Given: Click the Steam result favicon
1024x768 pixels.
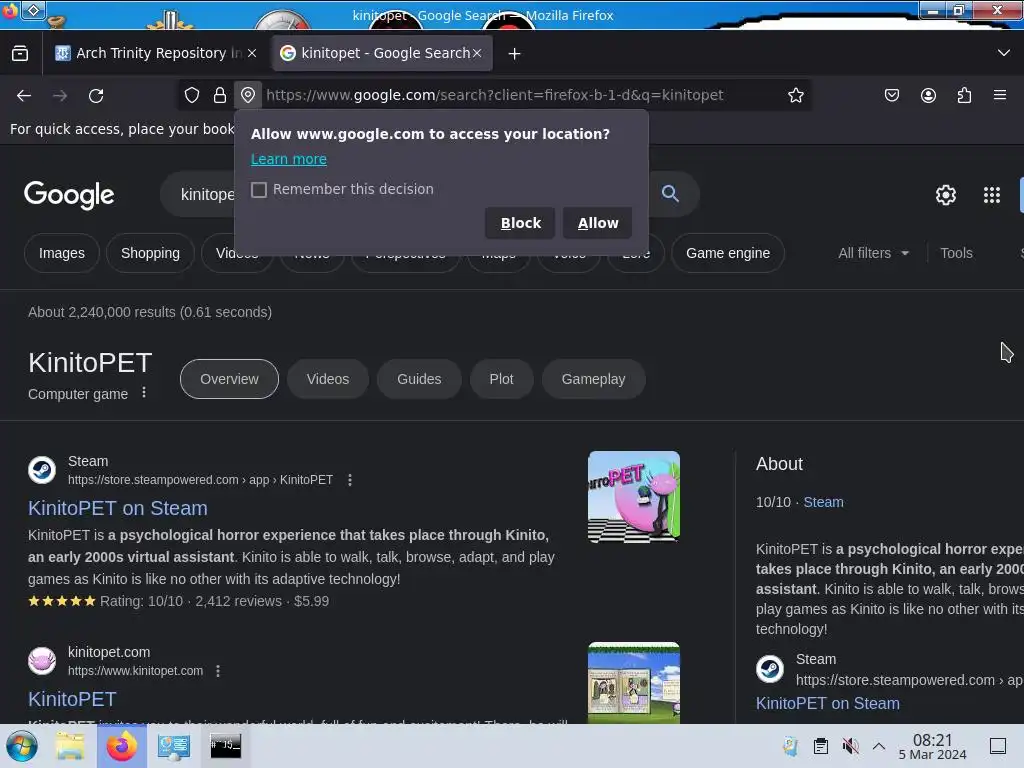Looking at the screenshot, I should point(42,470).
